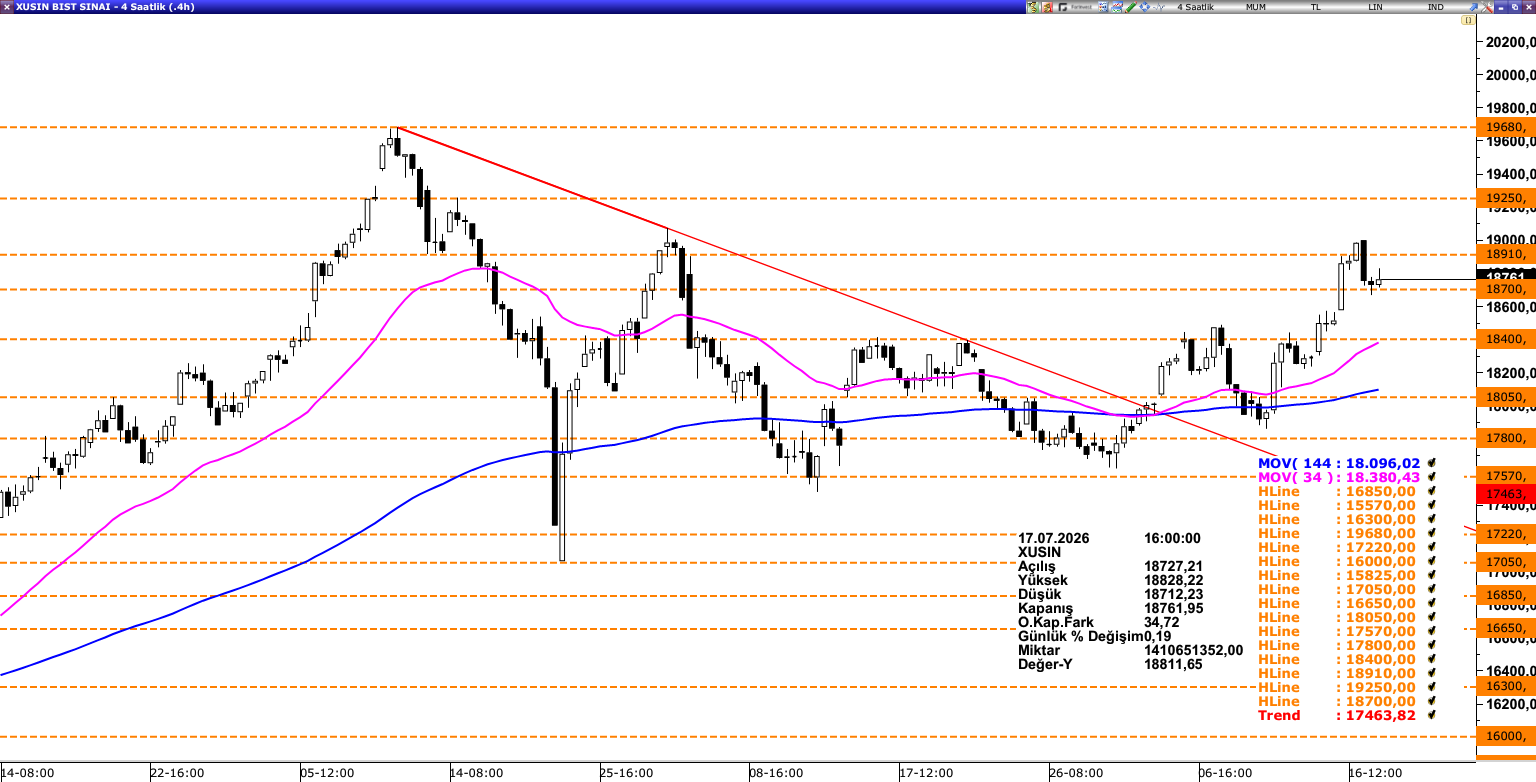Click the red 17463 trend price label
The height and width of the screenshot is (782, 1536).
pyautogui.click(x=1506, y=494)
